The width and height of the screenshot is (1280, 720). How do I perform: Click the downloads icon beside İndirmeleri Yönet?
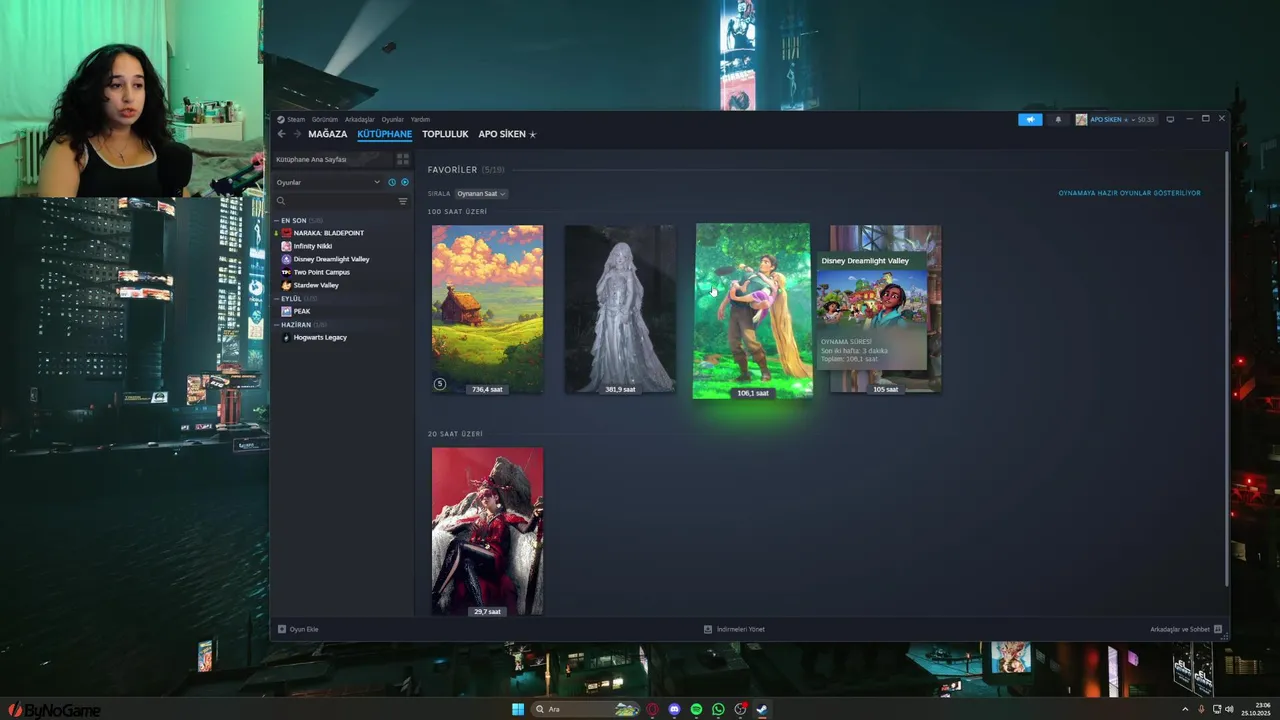point(708,629)
